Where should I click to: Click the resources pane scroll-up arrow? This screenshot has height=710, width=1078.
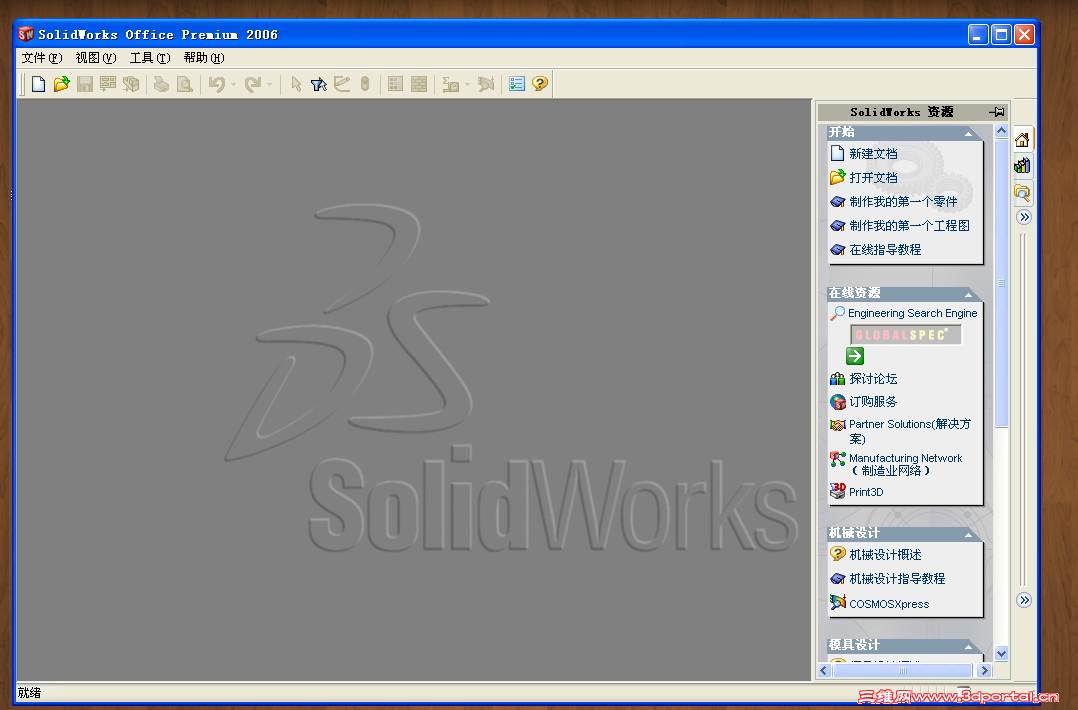(x=1001, y=131)
